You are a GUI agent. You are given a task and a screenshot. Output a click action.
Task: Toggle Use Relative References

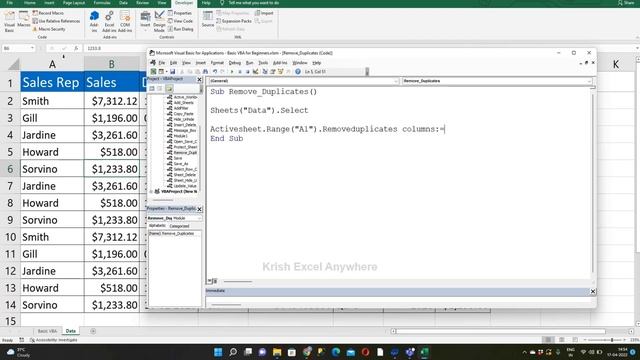pos(56,21)
